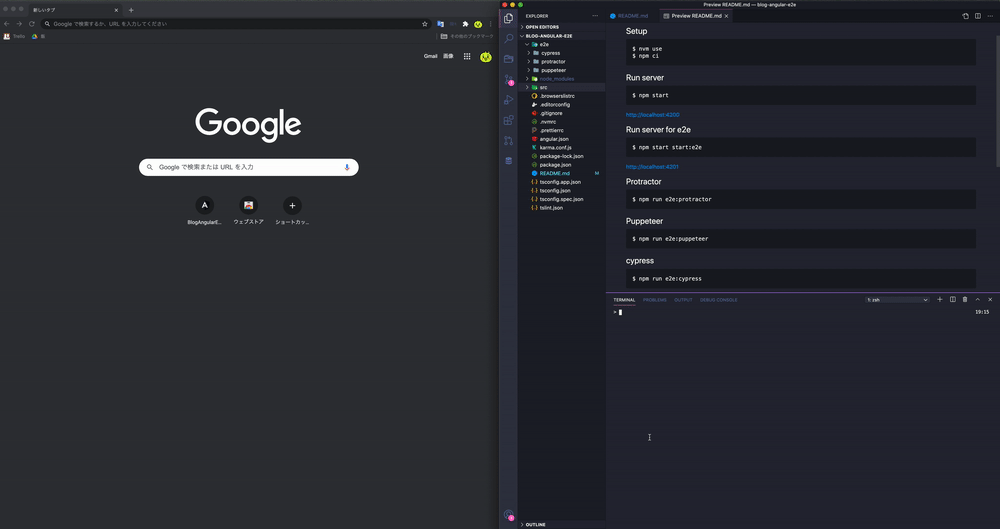Viewport: 1000px width, 529px height.
Task: Open the Chrome extensions puzzle icon
Action: click(465, 24)
